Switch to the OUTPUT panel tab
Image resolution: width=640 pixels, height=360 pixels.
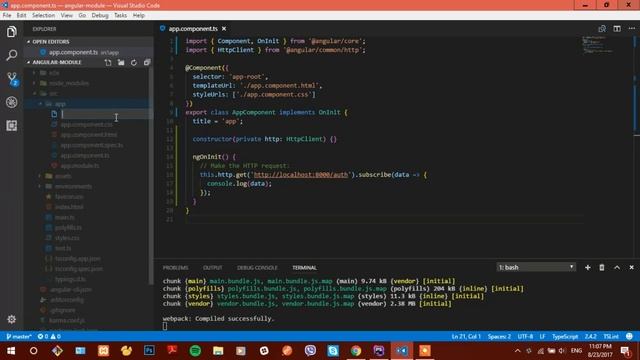tap(213, 268)
